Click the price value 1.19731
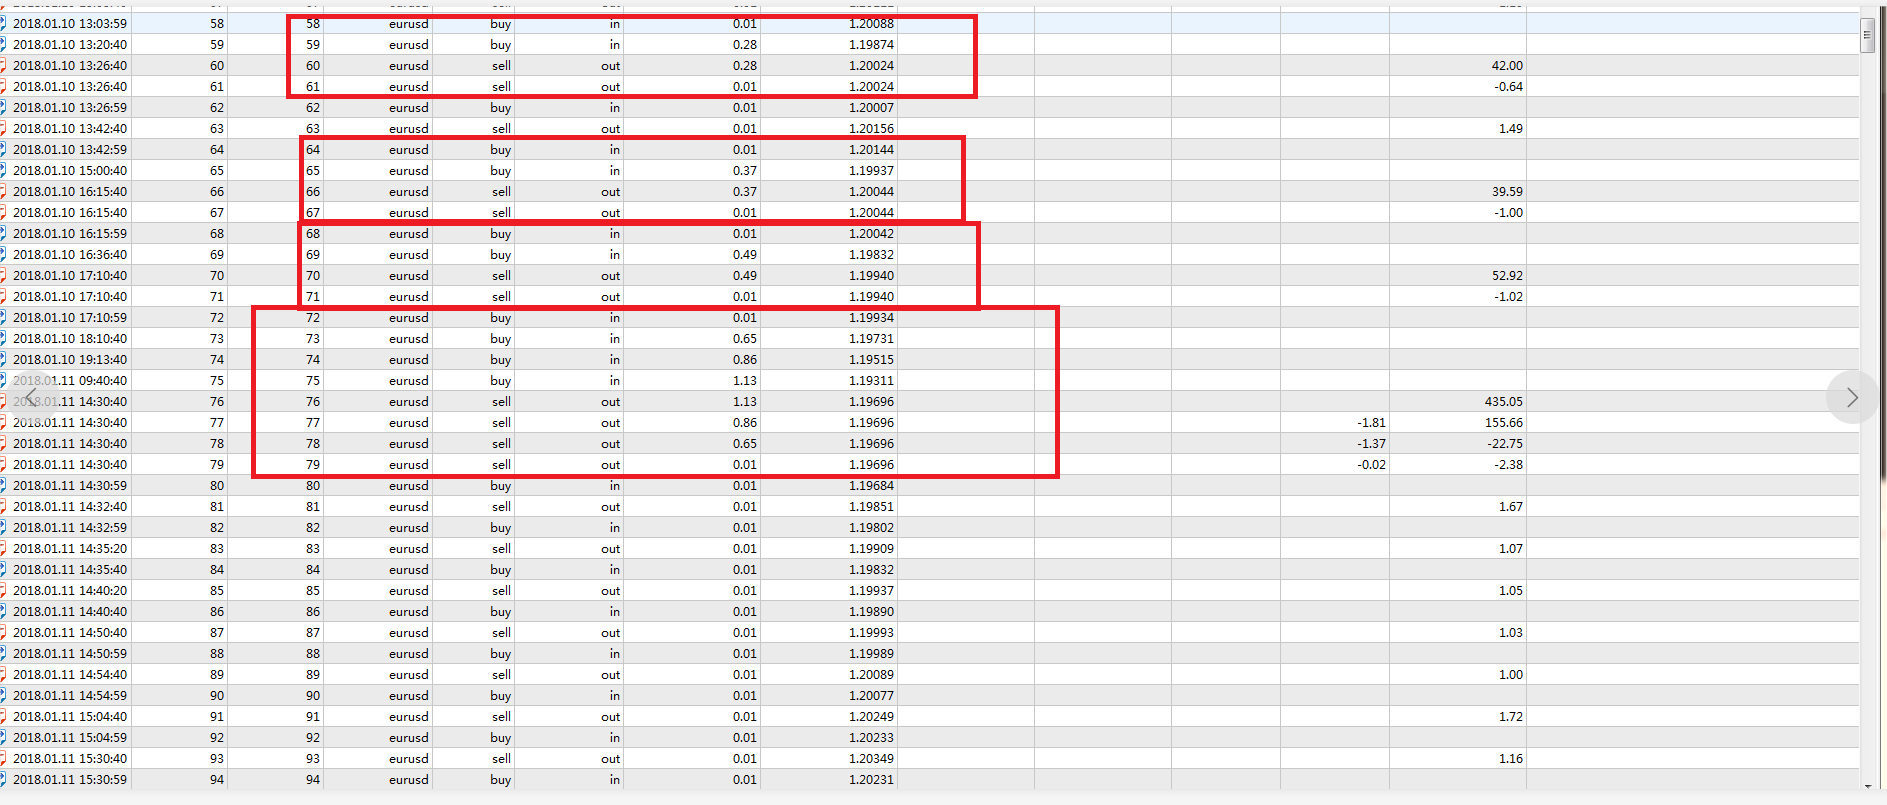 pyautogui.click(x=871, y=338)
